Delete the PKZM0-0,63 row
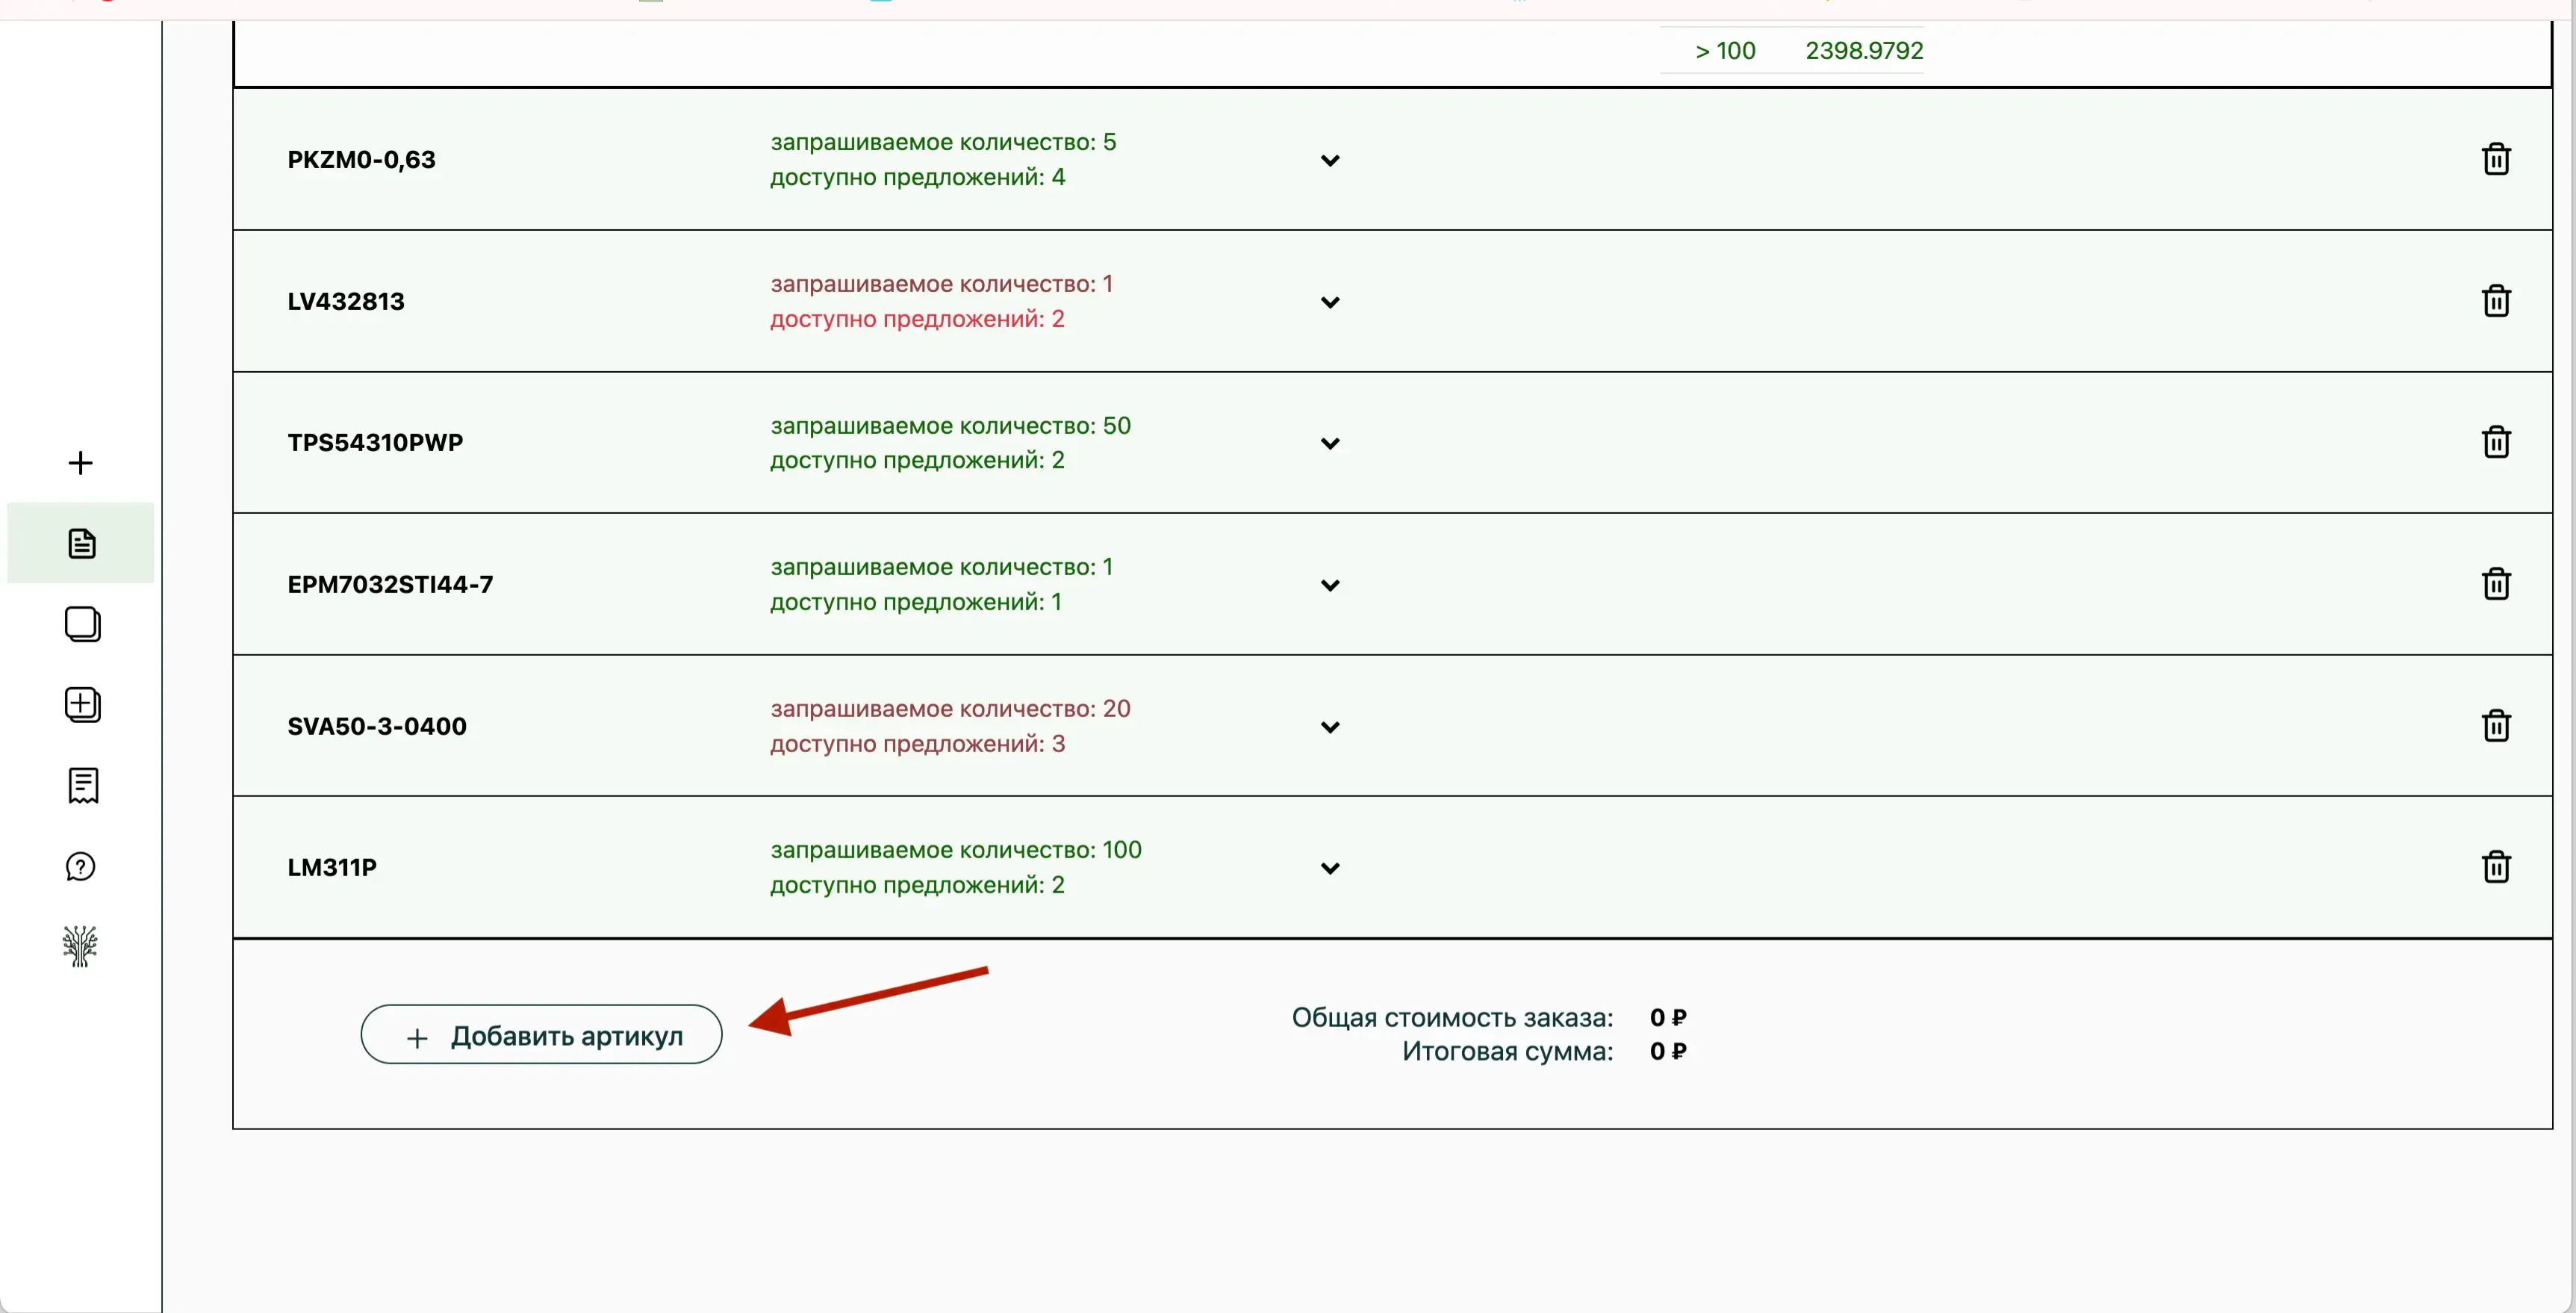This screenshot has width=2576, height=1313. tap(2495, 159)
